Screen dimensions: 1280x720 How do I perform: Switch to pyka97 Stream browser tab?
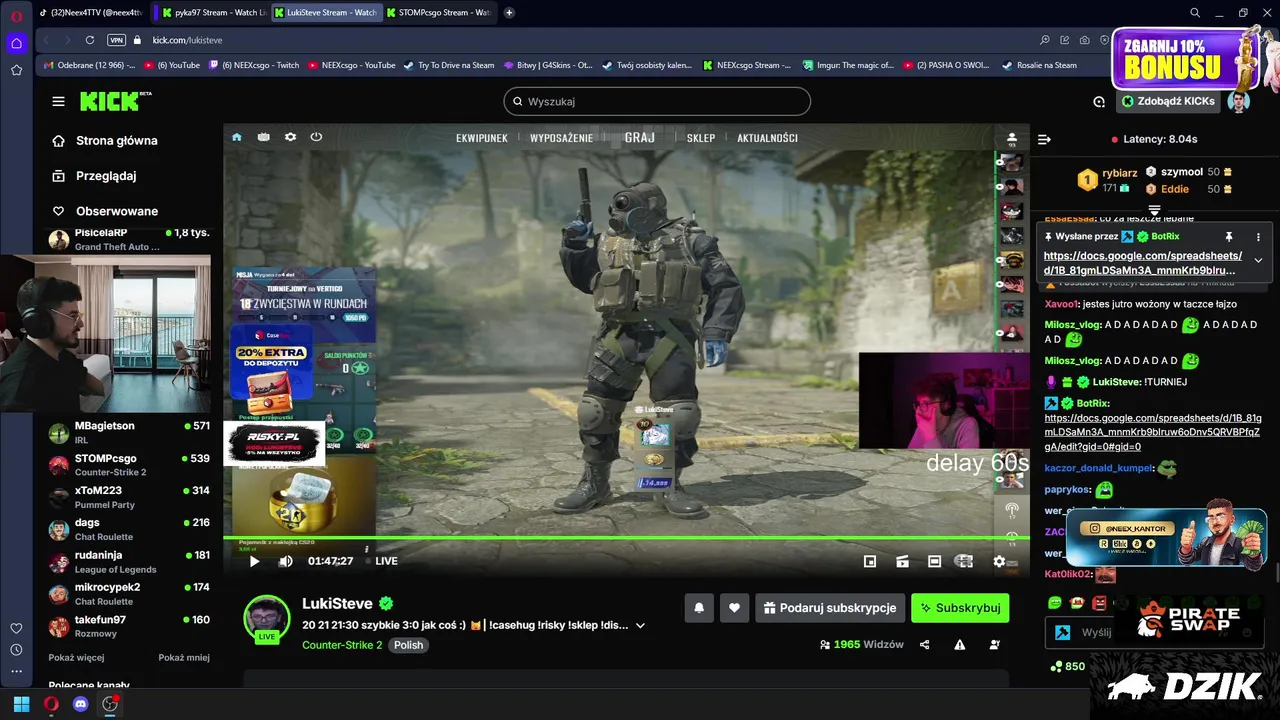coord(213,13)
